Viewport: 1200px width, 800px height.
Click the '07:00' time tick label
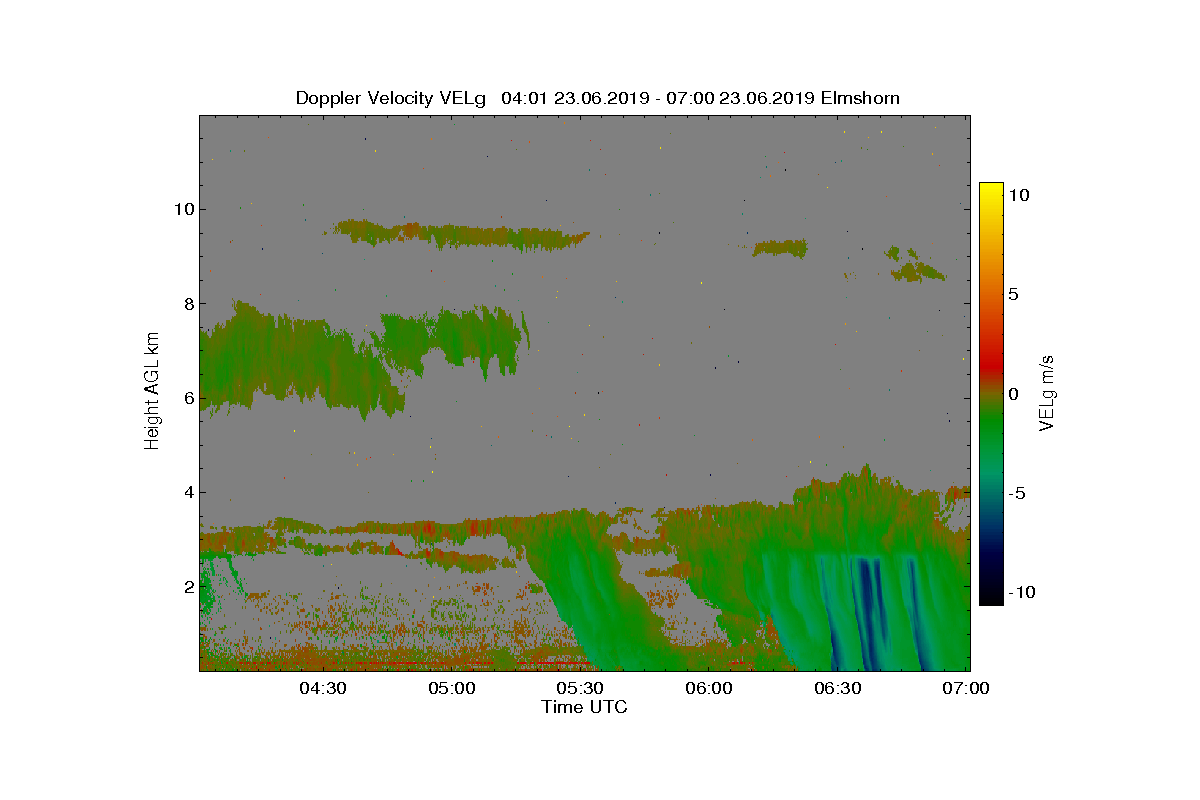(x=967, y=688)
